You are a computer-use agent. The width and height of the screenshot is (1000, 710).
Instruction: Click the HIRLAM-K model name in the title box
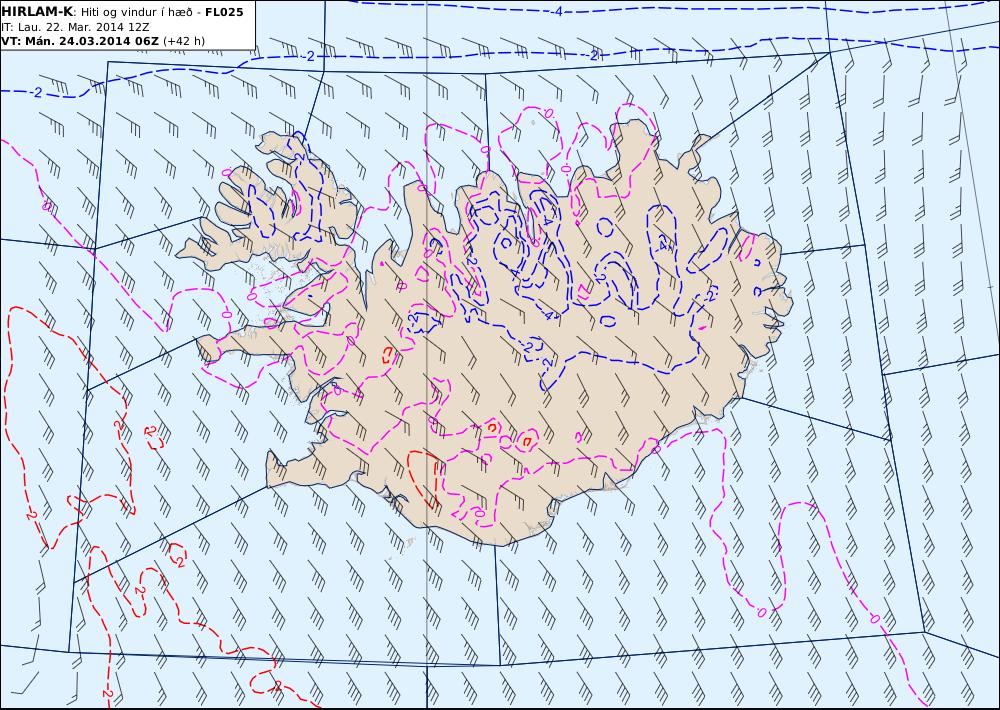[x=37, y=11]
